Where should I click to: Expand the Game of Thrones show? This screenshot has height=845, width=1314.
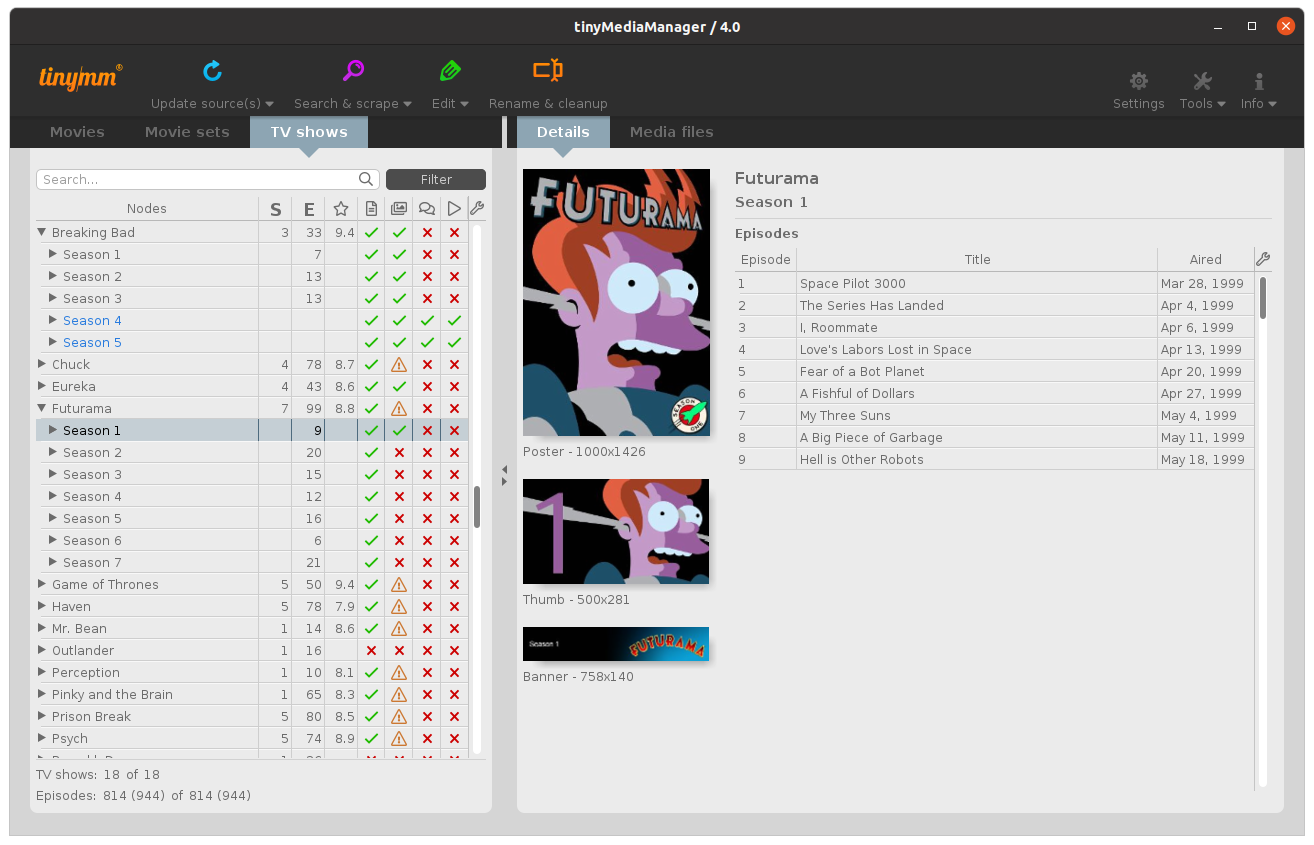click(42, 584)
